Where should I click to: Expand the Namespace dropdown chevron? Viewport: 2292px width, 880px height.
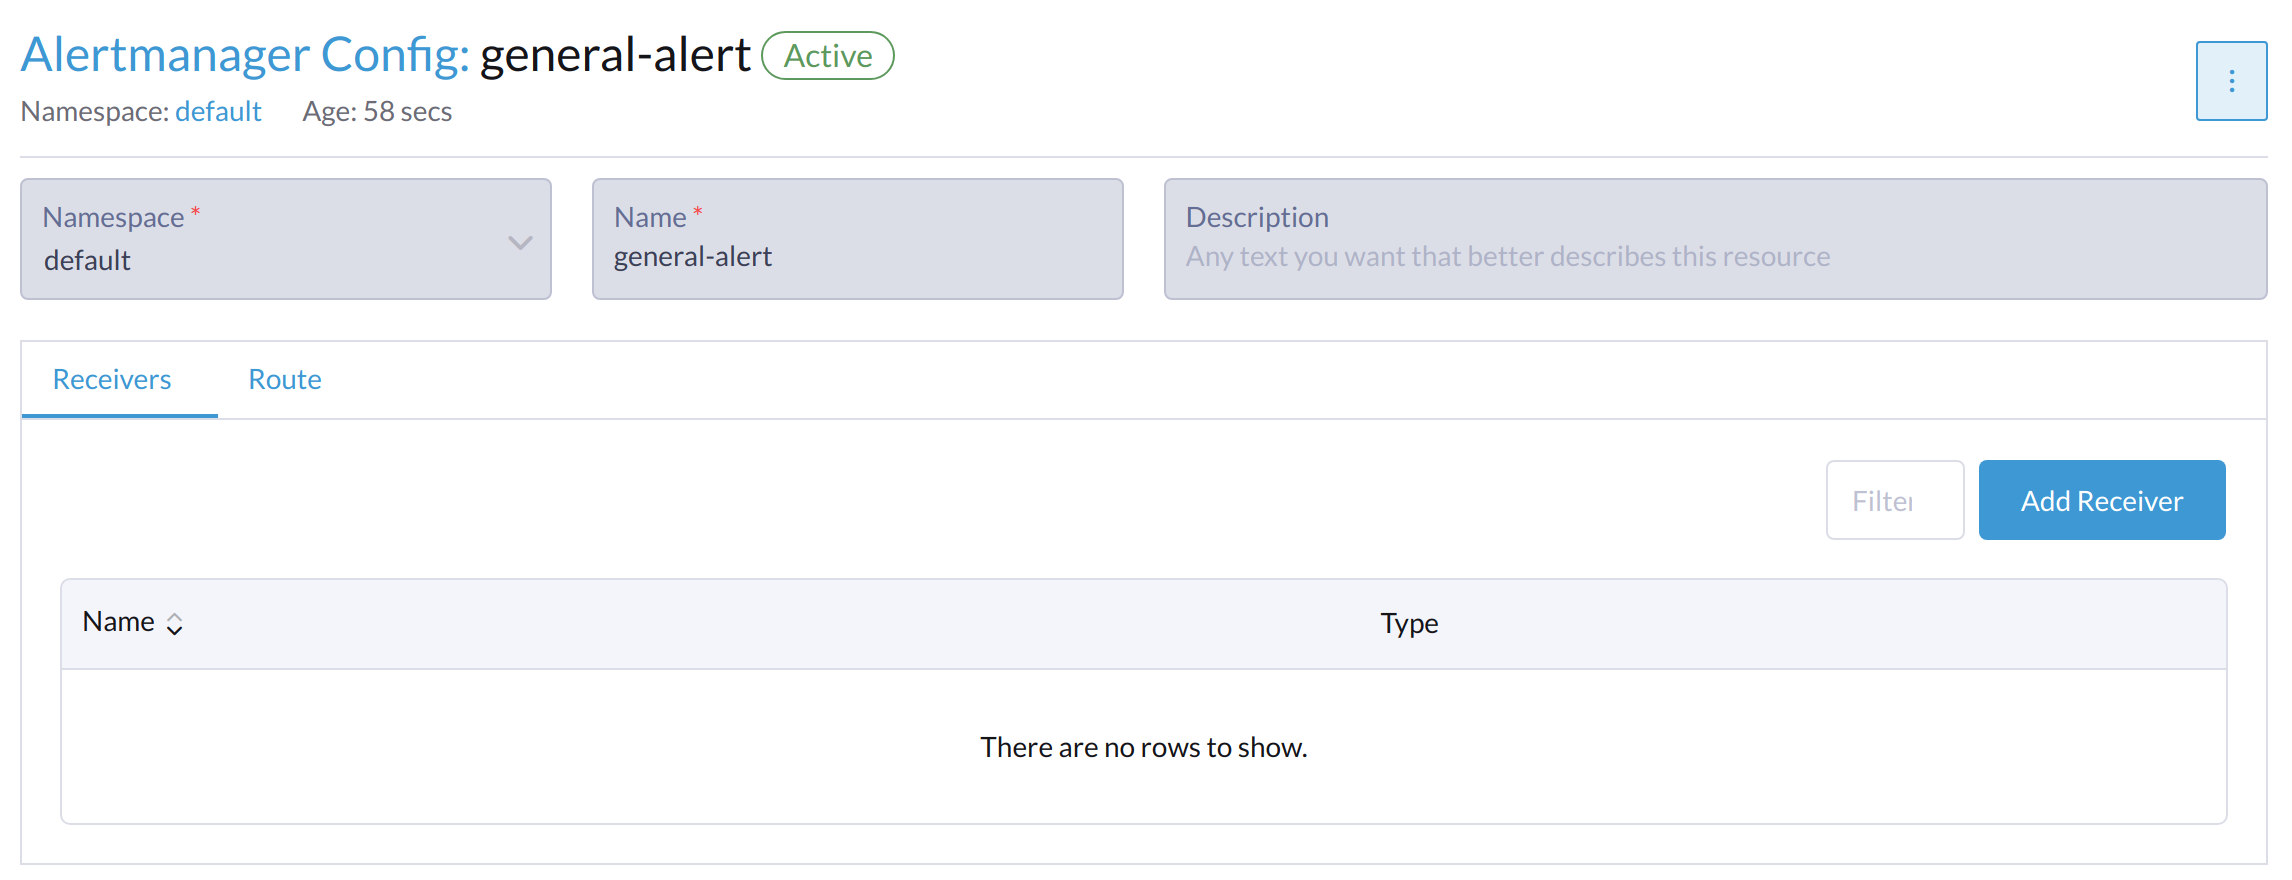[x=520, y=242]
